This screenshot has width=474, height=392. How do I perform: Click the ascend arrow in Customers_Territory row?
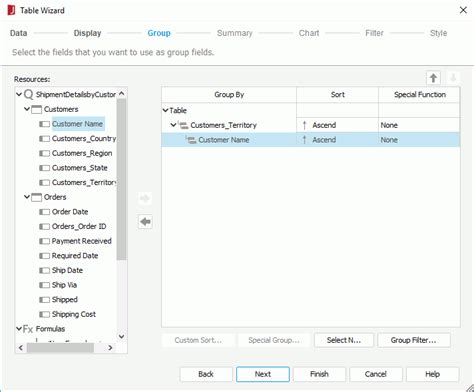point(304,125)
